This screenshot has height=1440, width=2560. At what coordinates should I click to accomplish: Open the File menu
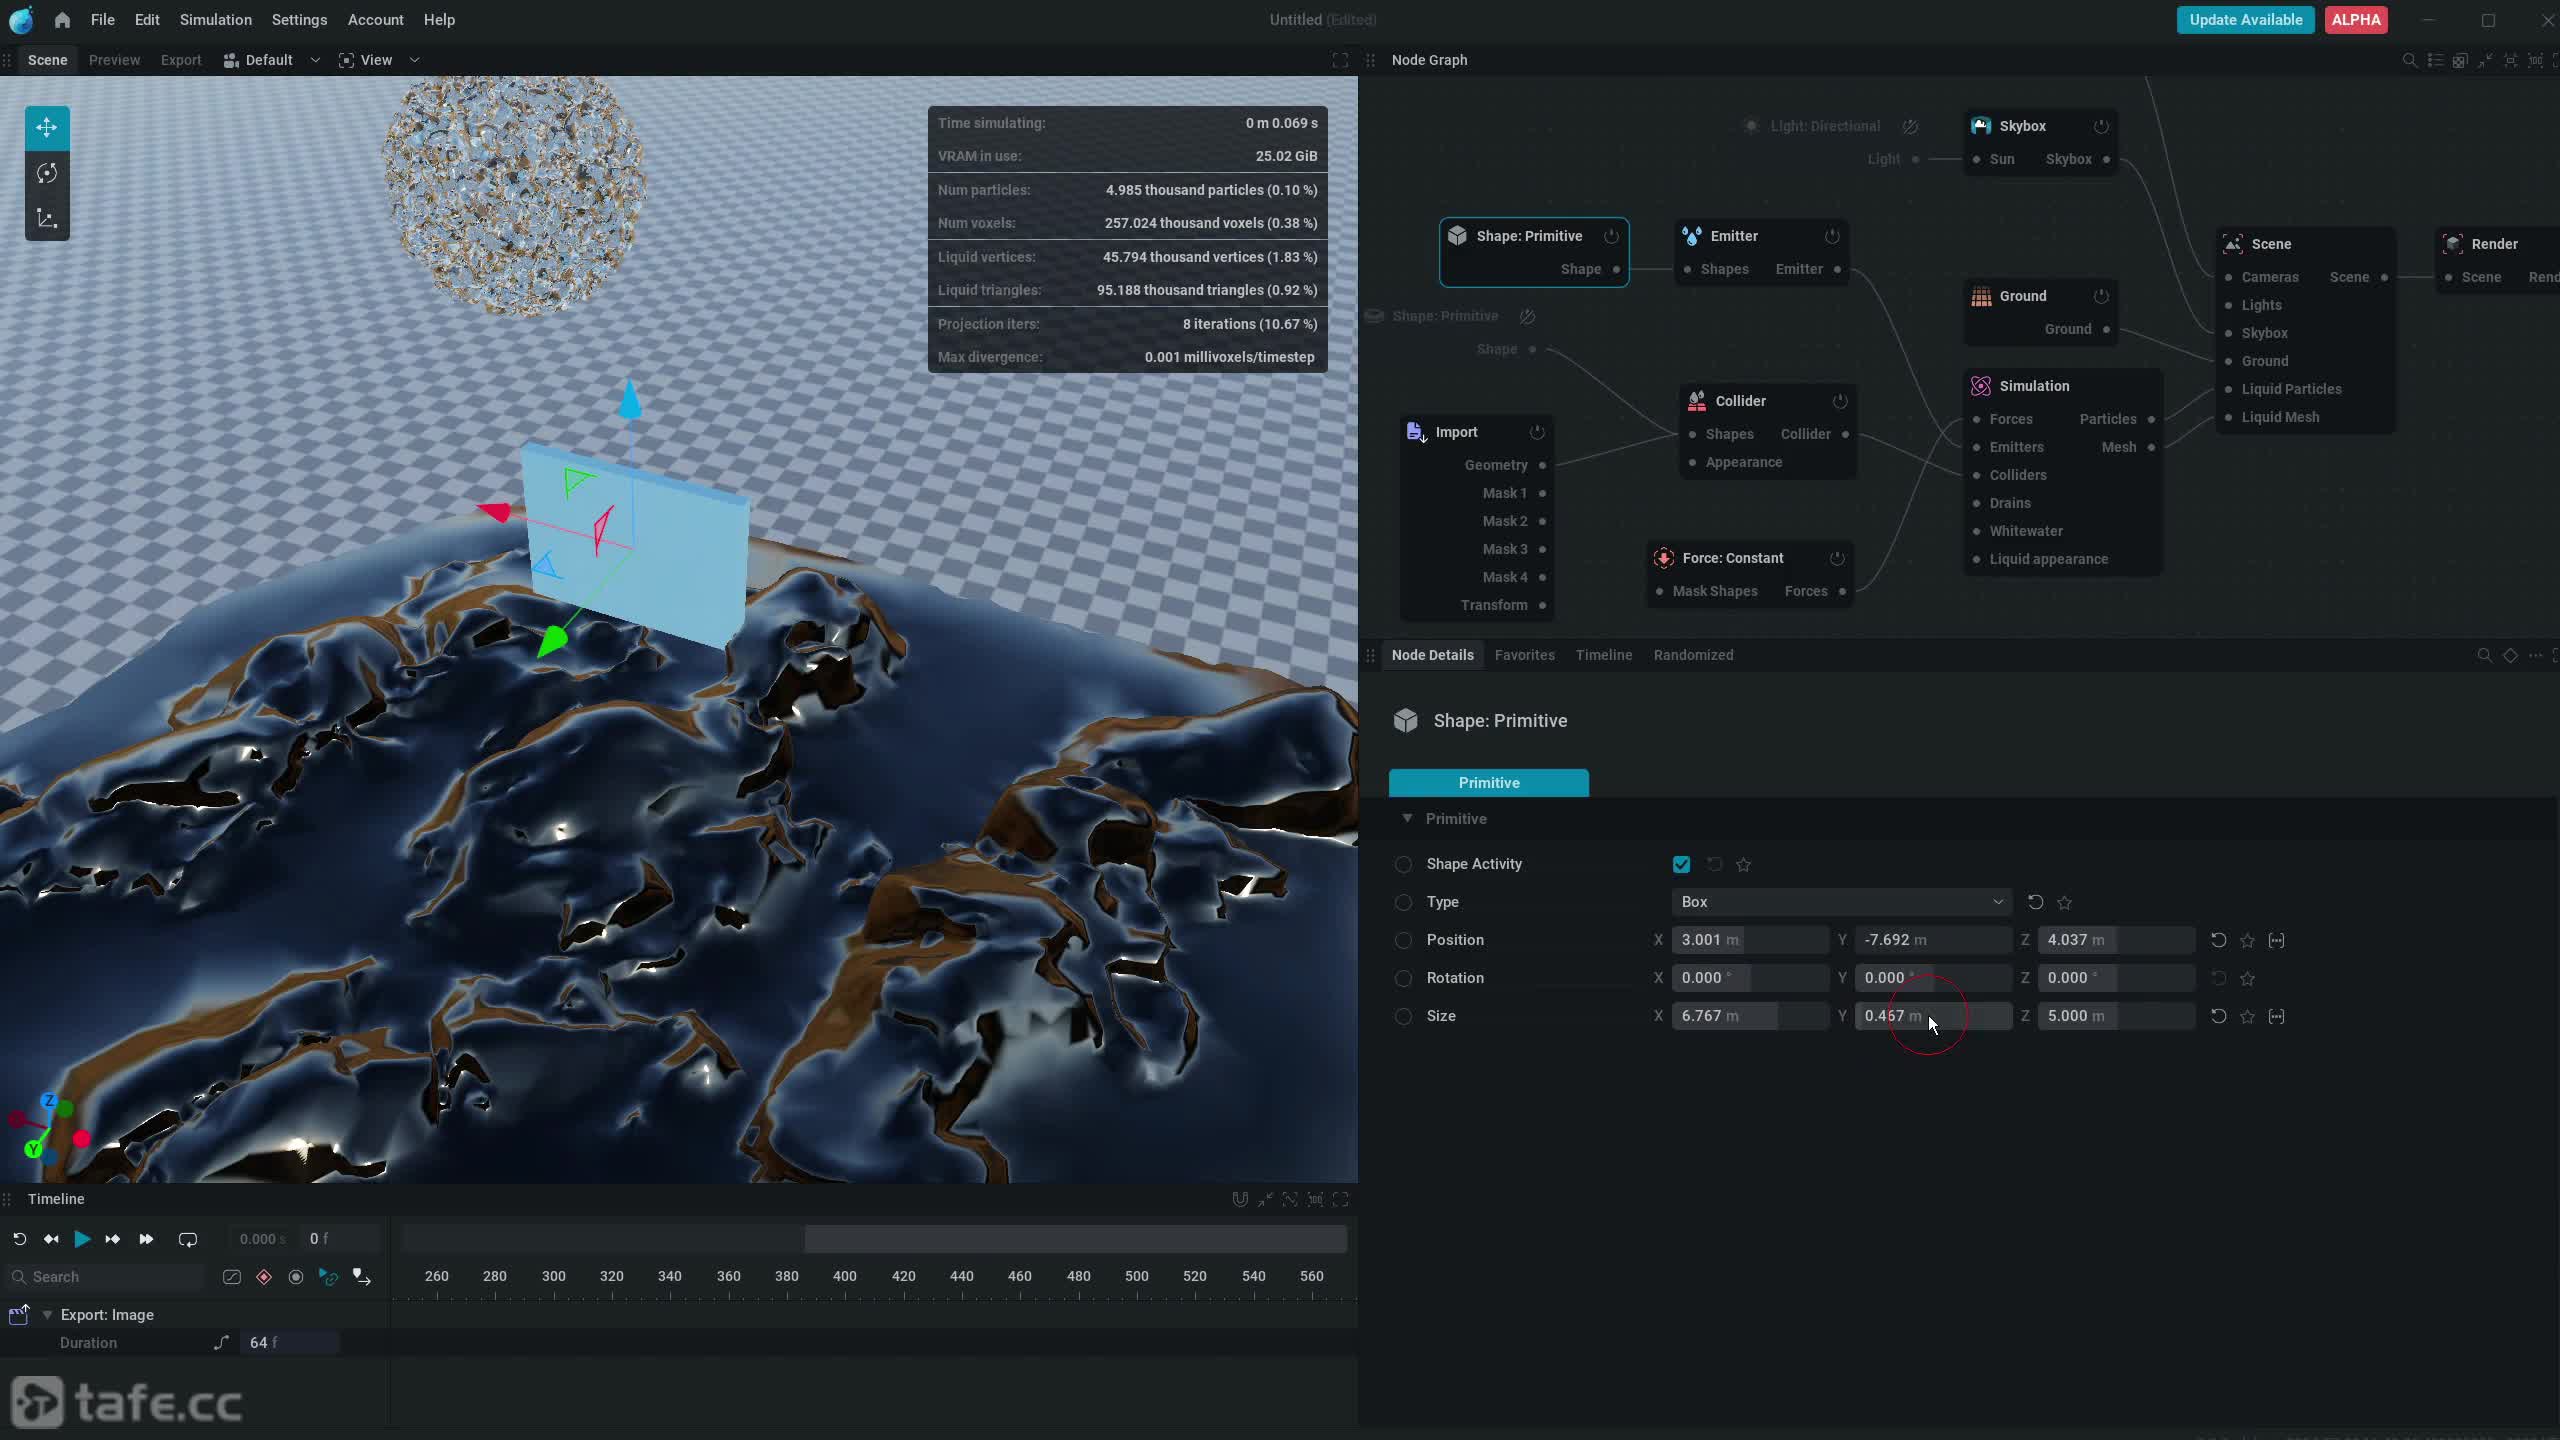click(x=102, y=20)
